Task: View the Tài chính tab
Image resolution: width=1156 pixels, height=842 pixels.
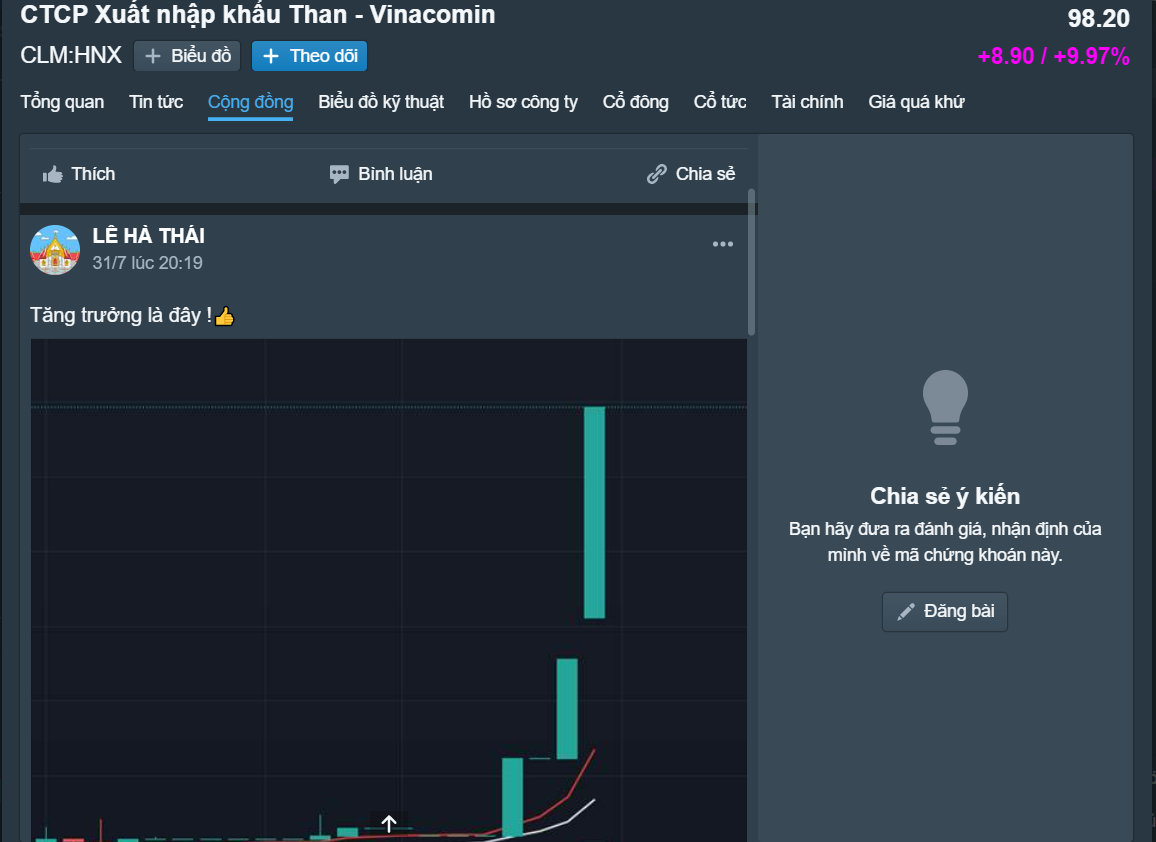Action: [807, 102]
